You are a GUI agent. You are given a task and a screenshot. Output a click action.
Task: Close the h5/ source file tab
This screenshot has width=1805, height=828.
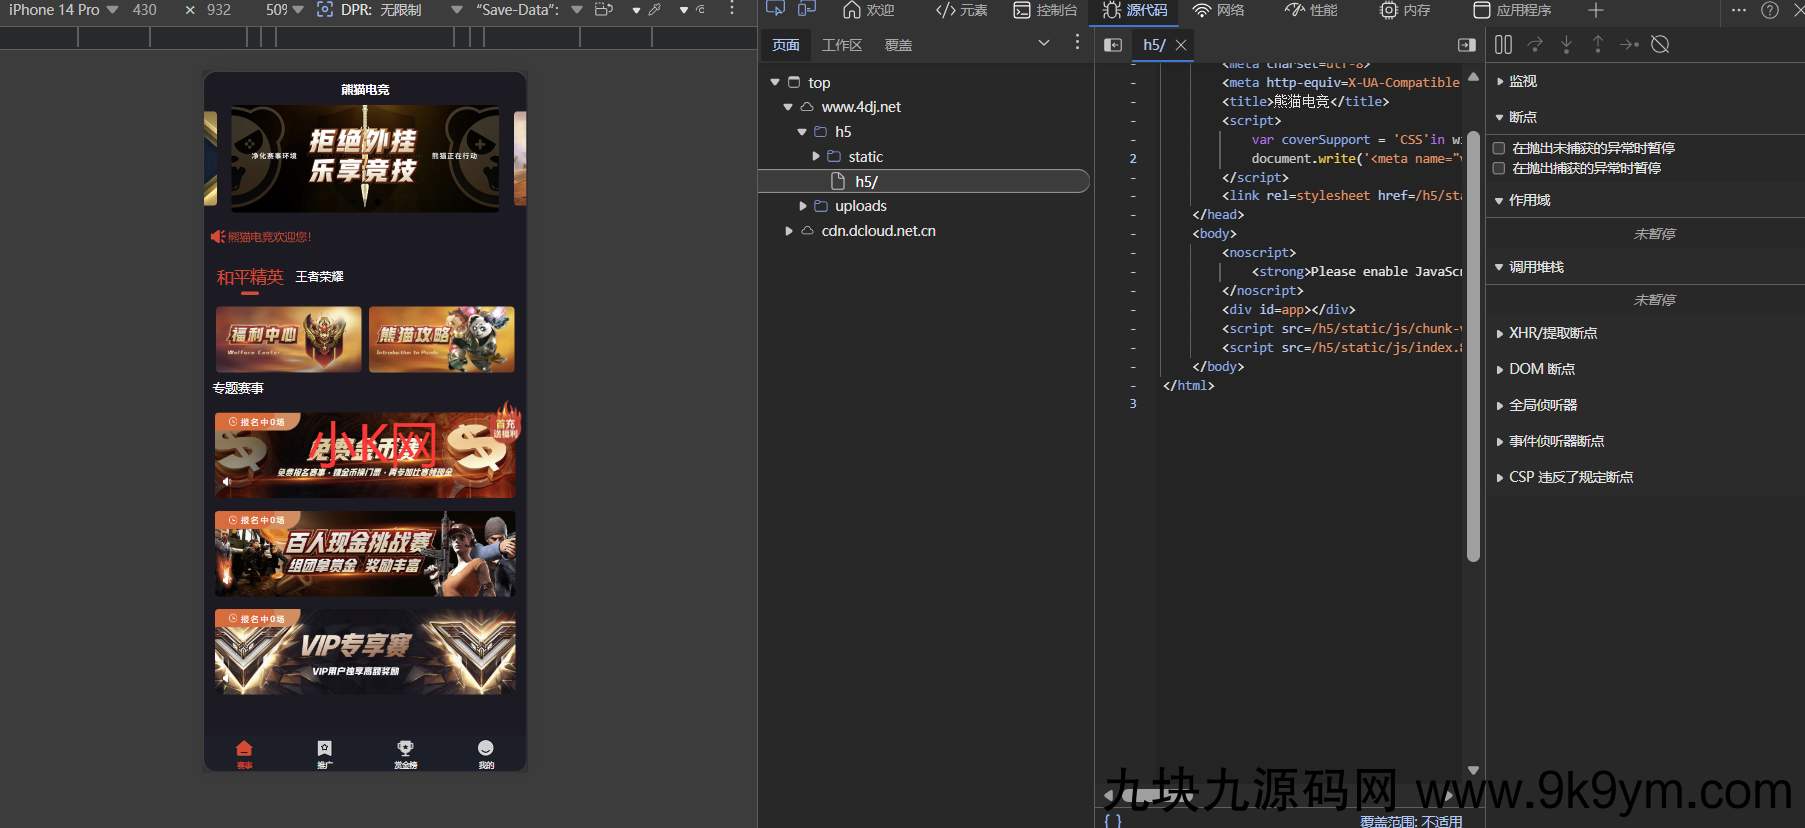pyautogui.click(x=1181, y=45)
